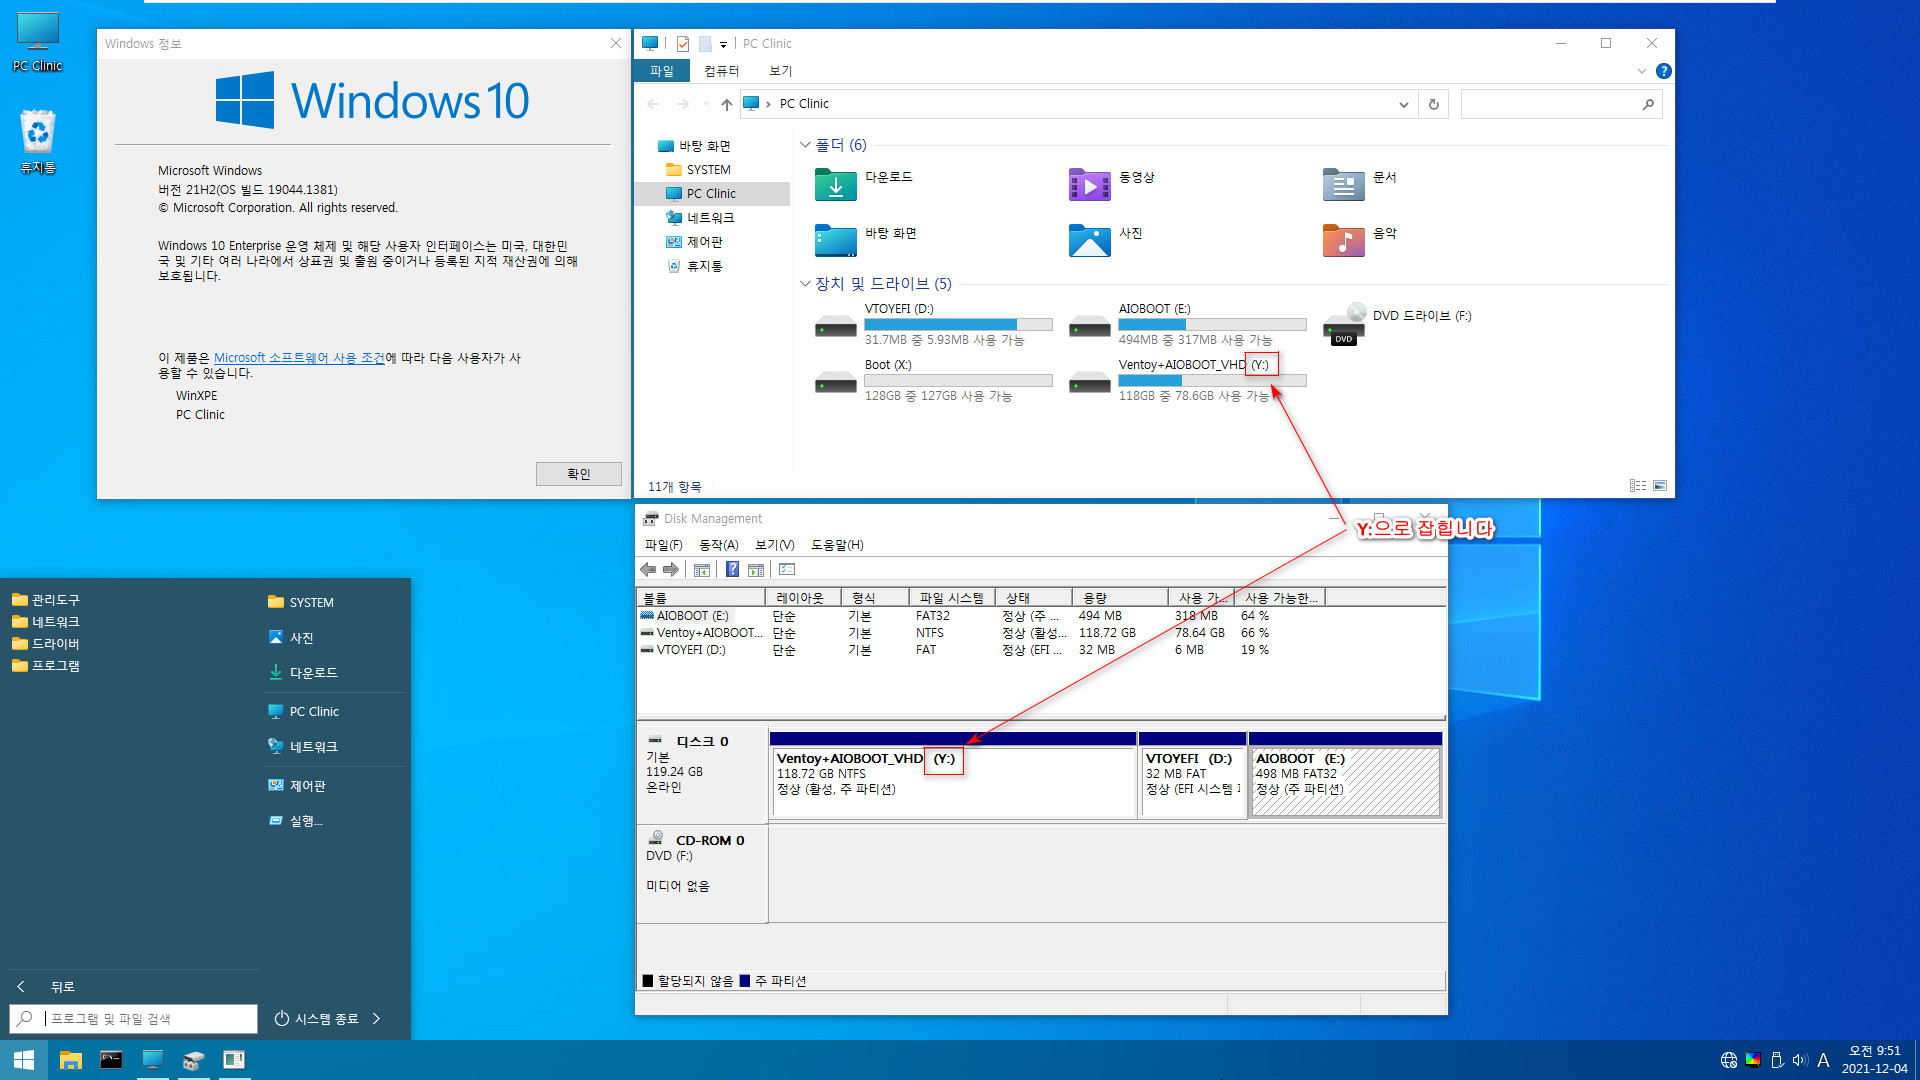
Task: Select the DVD 드라이브 (F:) icon
Action: click(1343, 324)
